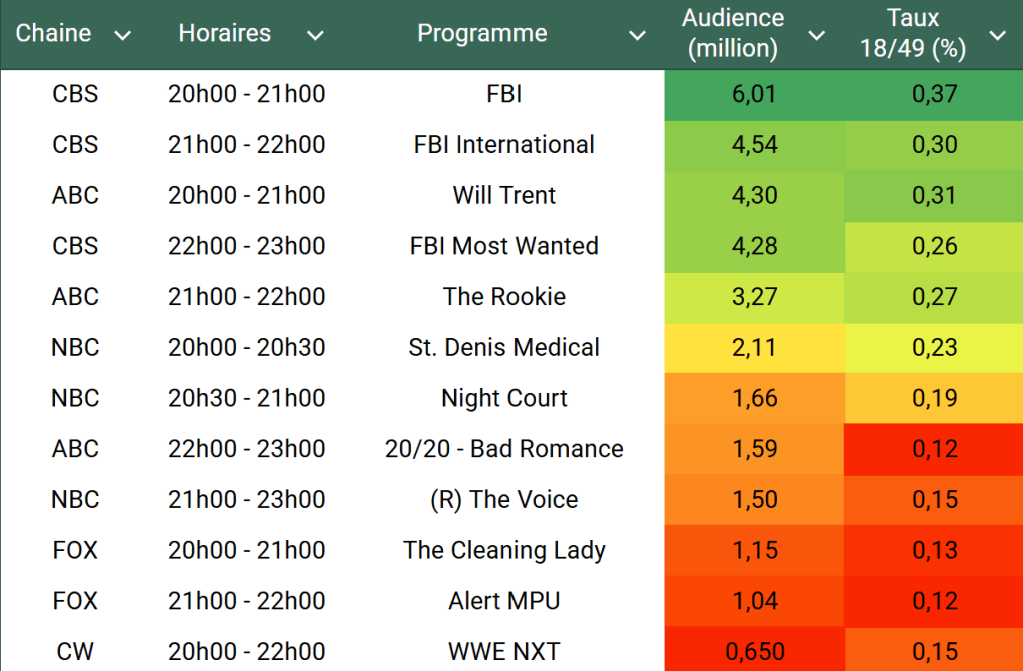Click the Audience (million) column dropdown arrow
Screen dimensions: 1023x671
click(817, 36)
